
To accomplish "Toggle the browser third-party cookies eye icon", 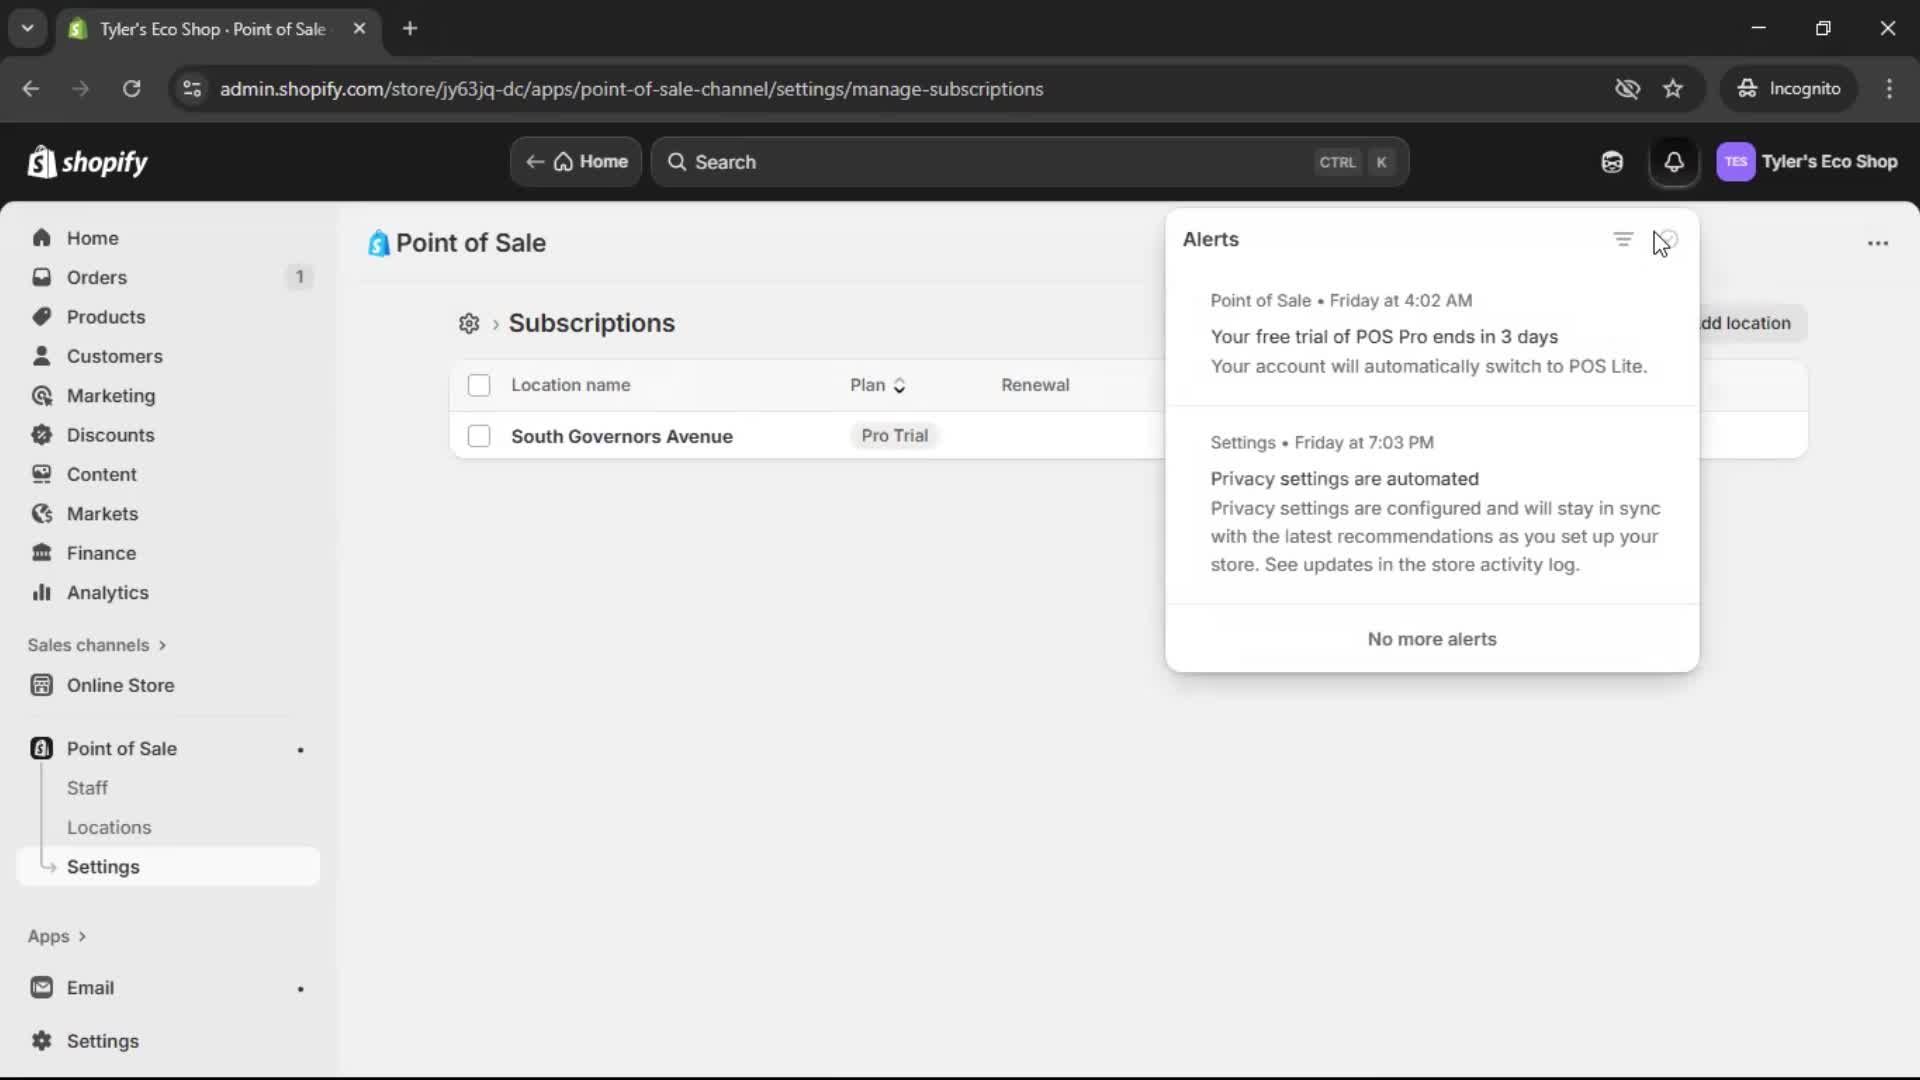I will tap(1628, 89).
